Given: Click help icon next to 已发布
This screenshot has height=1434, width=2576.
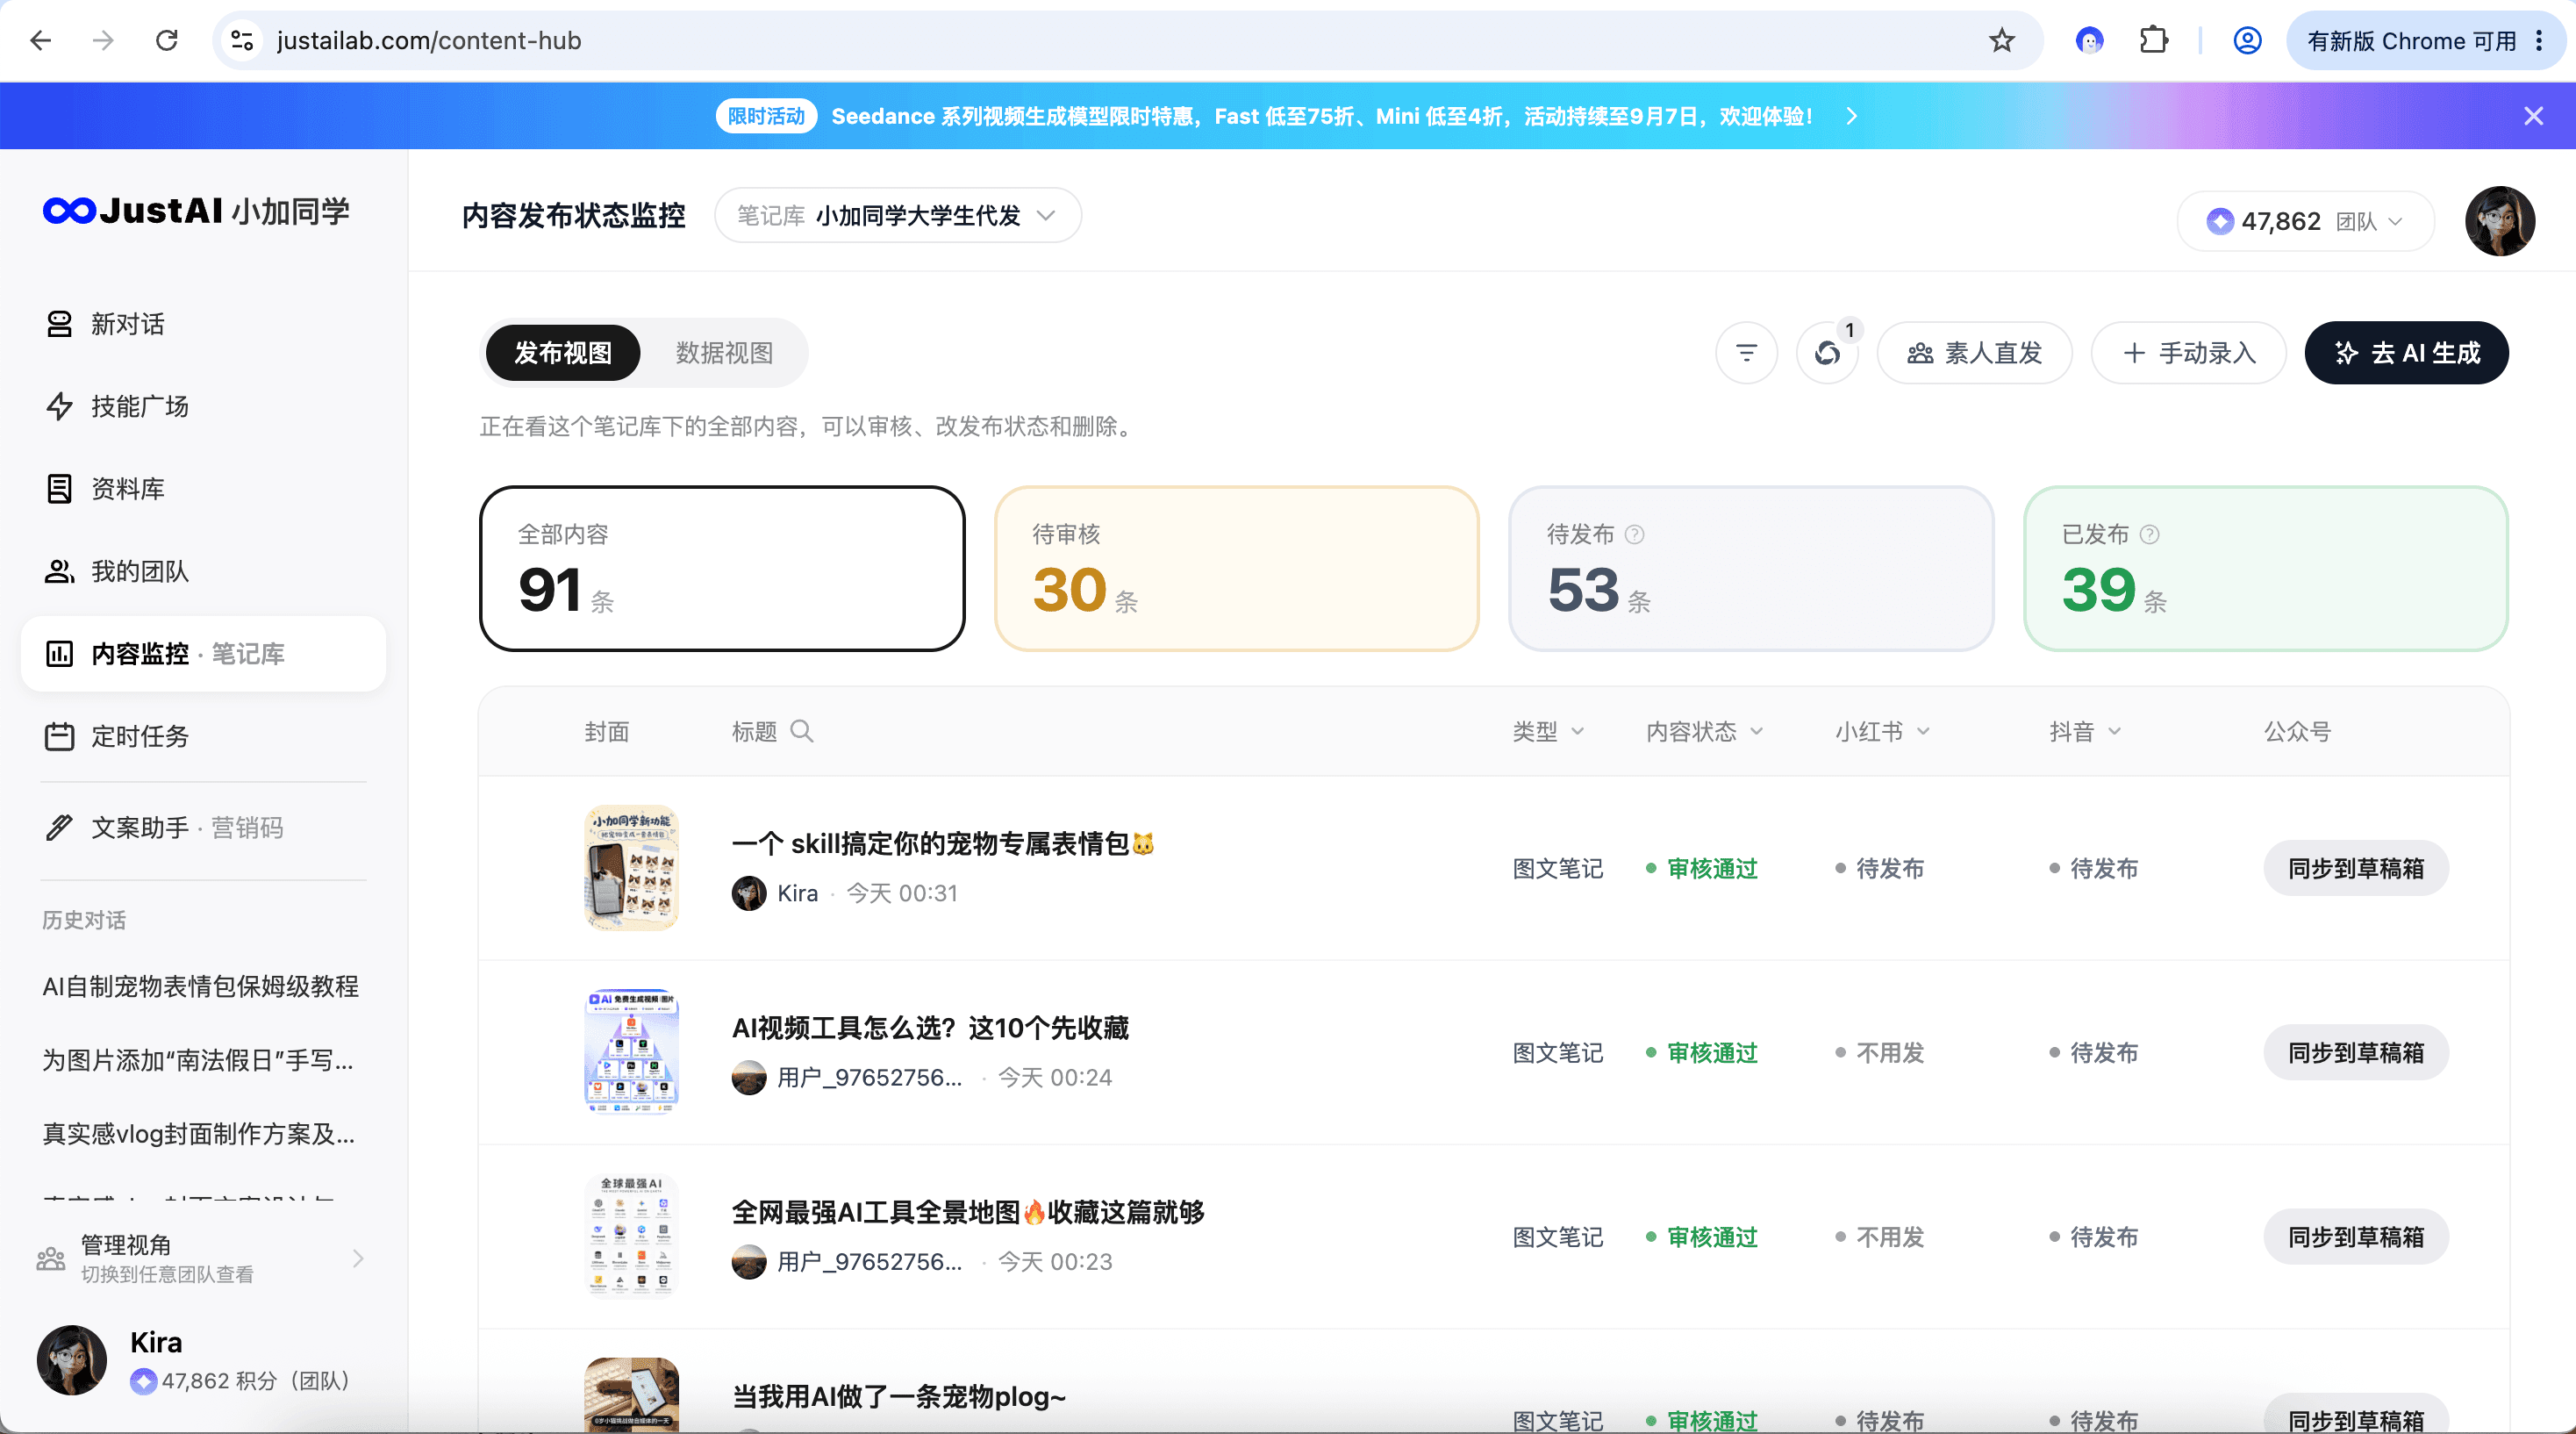Looking at the screenshot, I should coord(2149,535).
